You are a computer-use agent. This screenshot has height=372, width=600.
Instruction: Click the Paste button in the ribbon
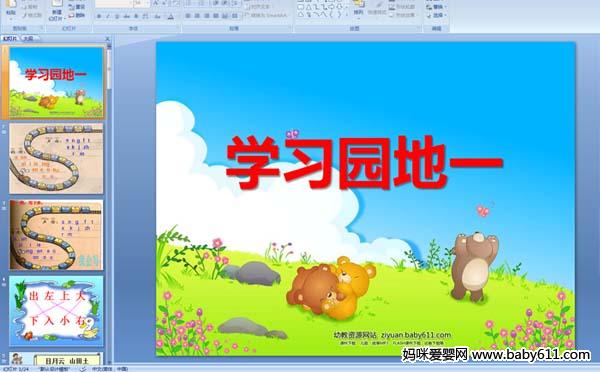click(11, 10)
